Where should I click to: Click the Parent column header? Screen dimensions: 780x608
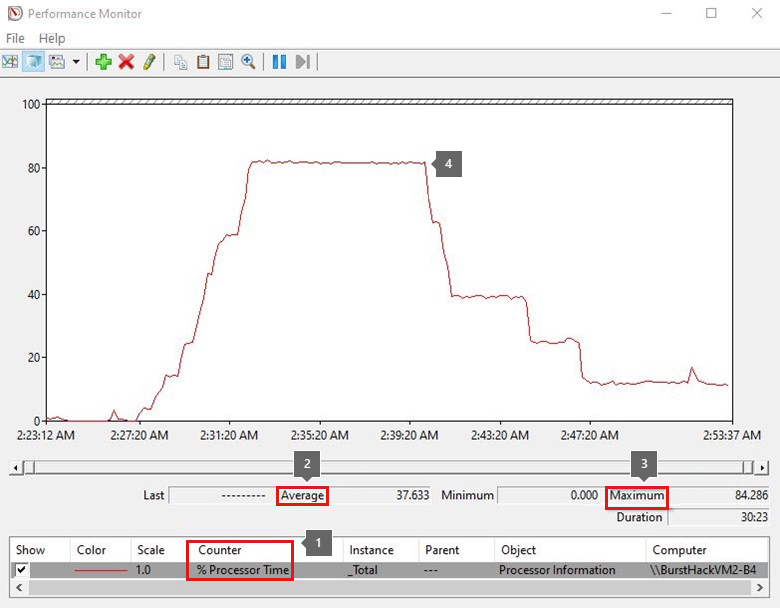coord(442,550)
